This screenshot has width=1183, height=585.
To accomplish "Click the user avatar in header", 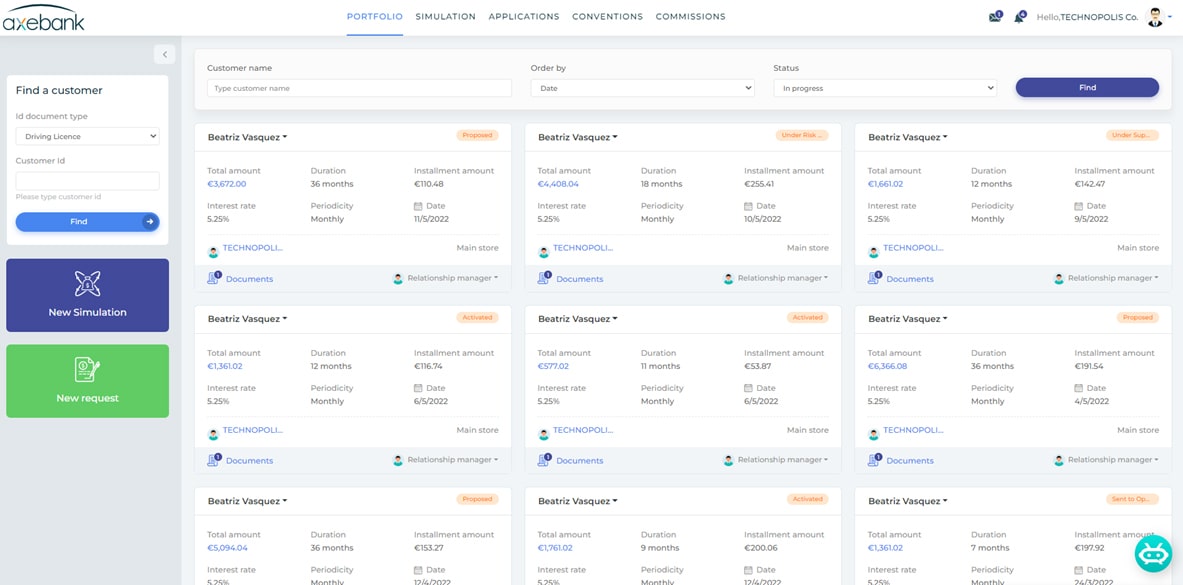I will (x=1155, y=17).
